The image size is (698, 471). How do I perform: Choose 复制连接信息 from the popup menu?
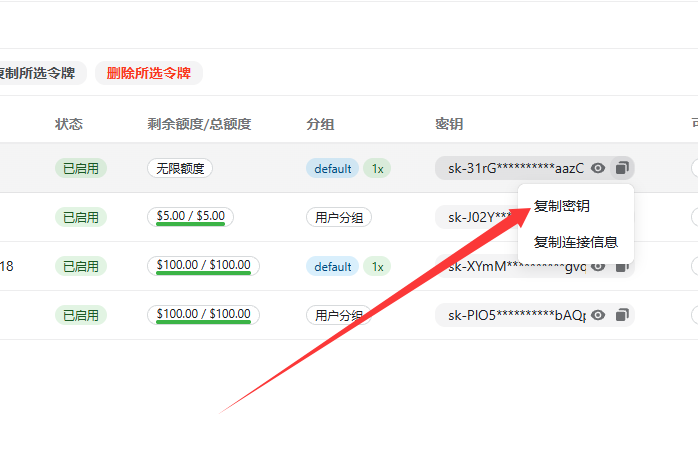tap(576, 242)
